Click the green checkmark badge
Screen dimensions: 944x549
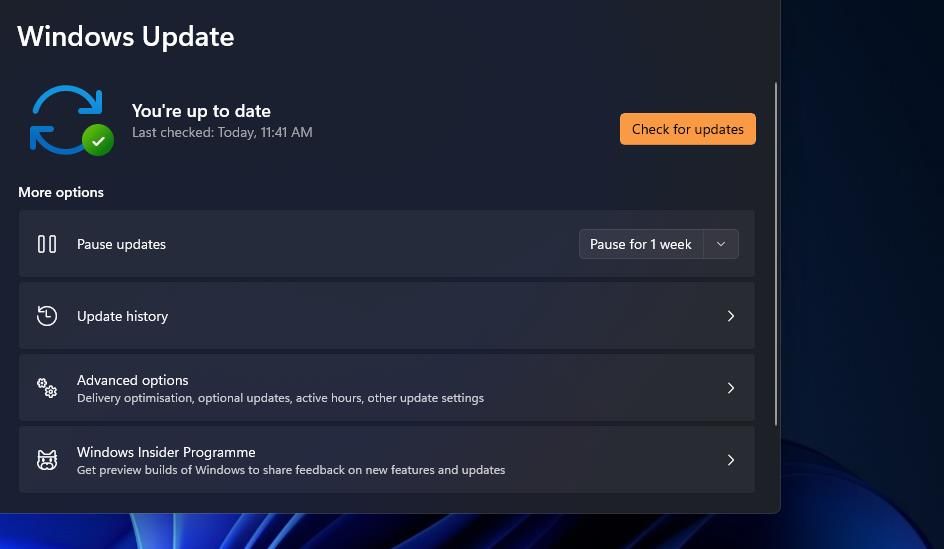pos(98,141)
